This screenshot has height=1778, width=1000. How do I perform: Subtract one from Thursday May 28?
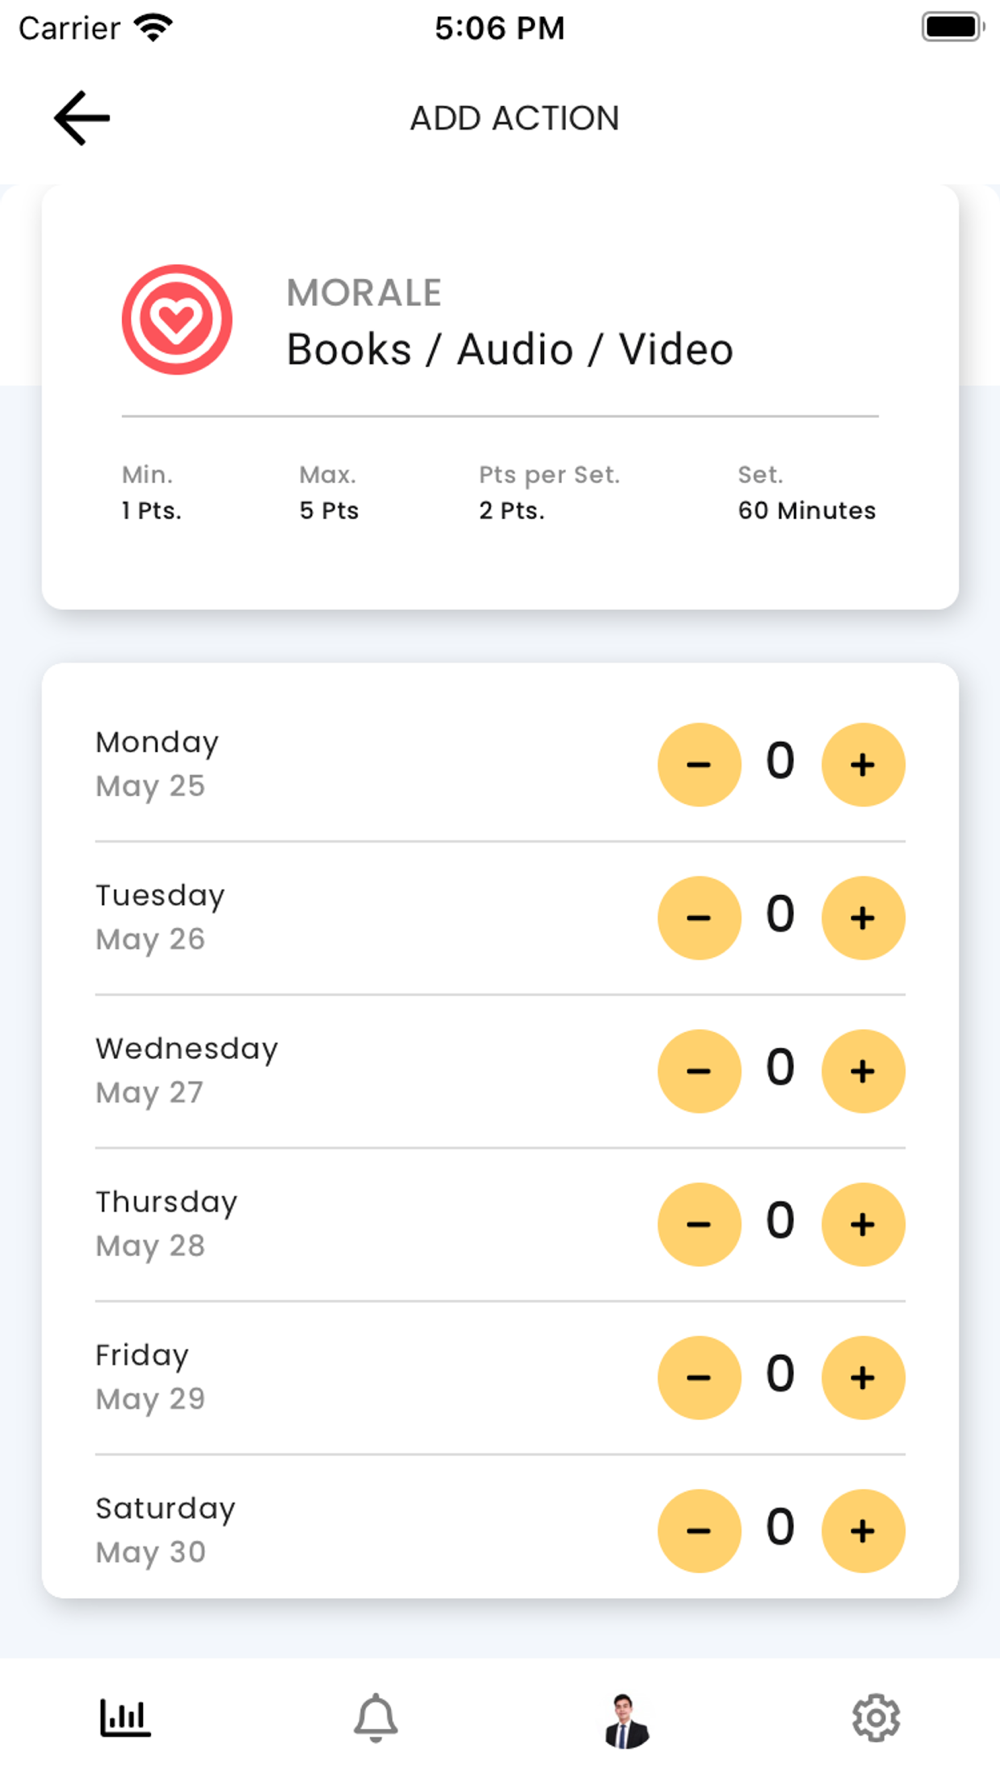(x=699, y=1225)
